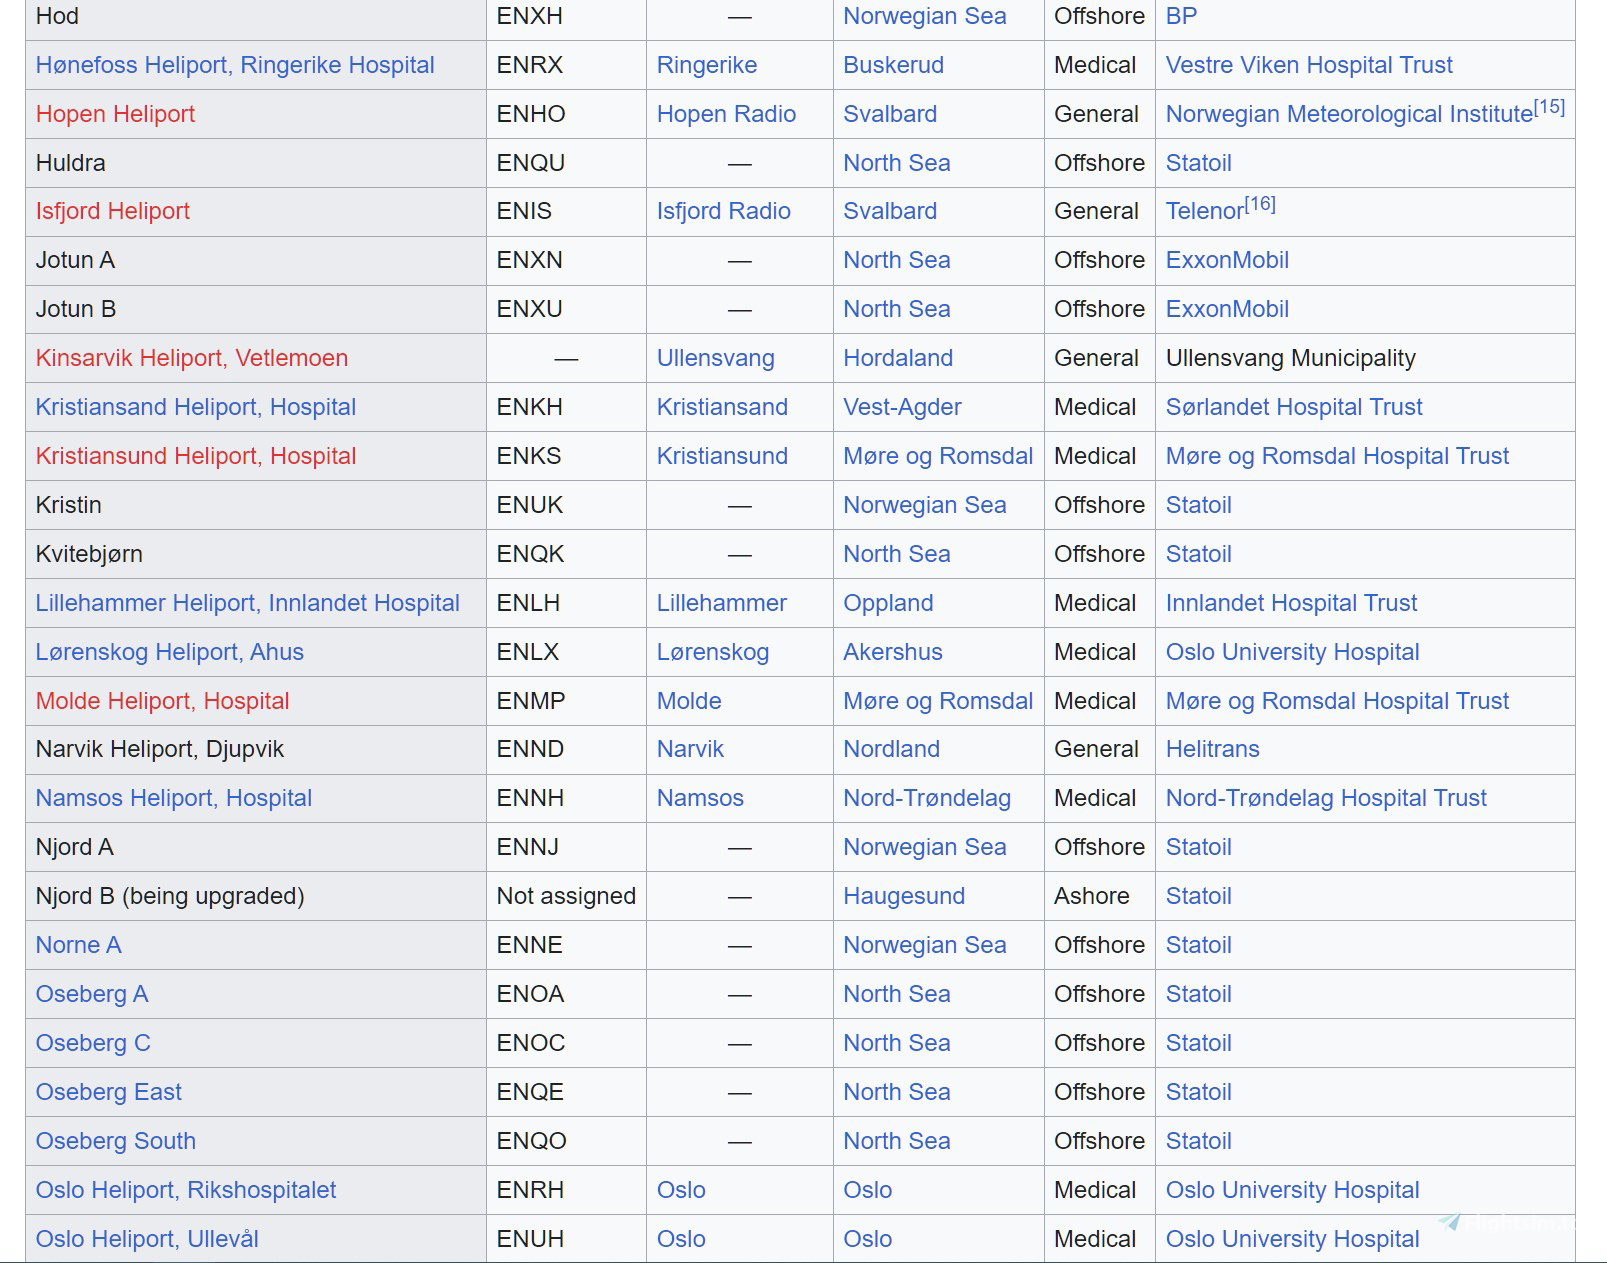Click the Haugesund link in Njord B row

point(904,896)
